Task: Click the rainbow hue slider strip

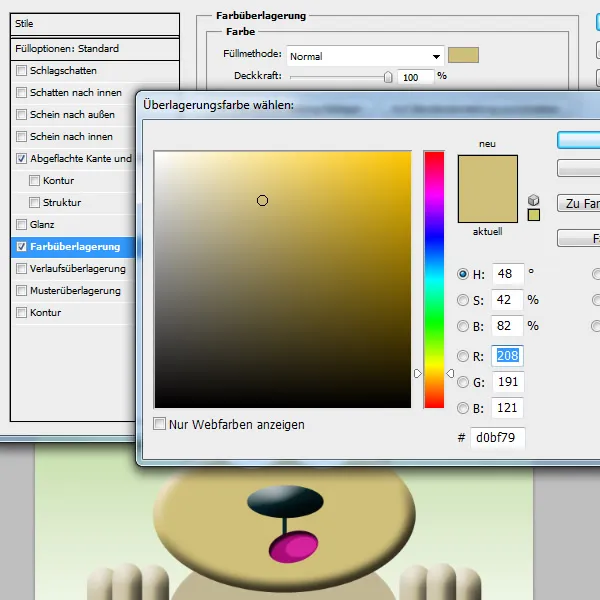Action: tap(434, 280)
